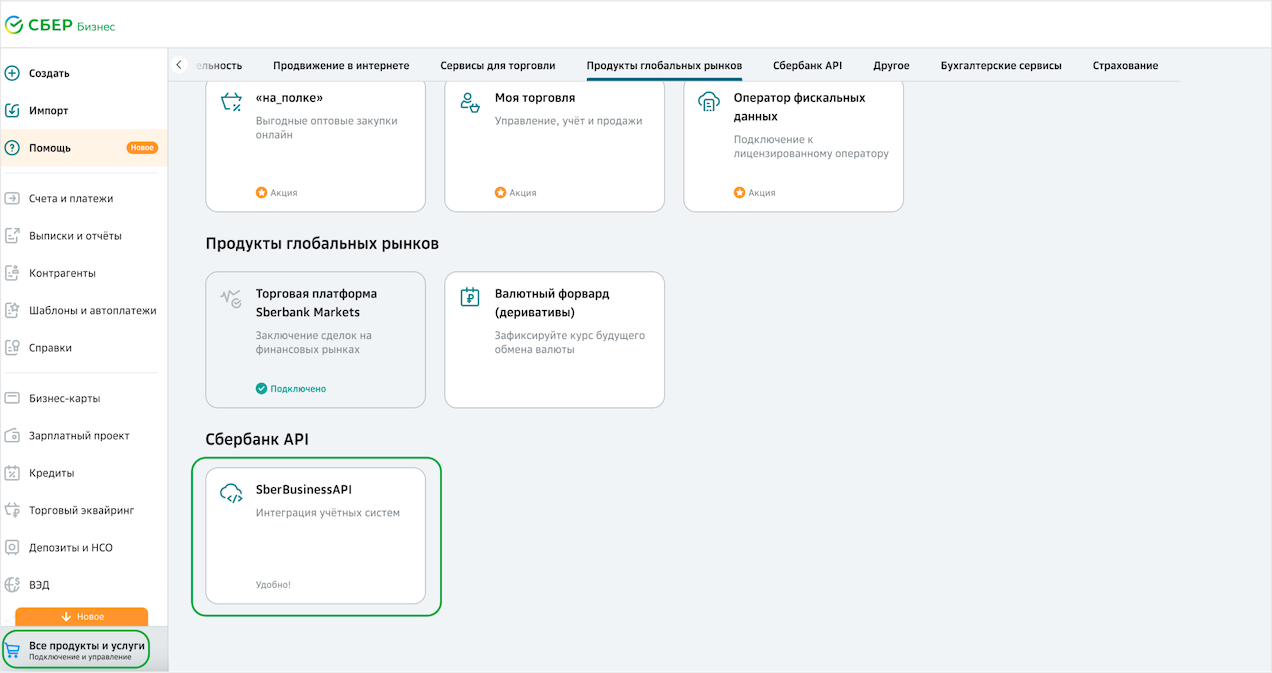1272x673 pixels.
Task: Switch to the Сбербанк API tab
Action: pyautogui.click(x=807, y=66)
